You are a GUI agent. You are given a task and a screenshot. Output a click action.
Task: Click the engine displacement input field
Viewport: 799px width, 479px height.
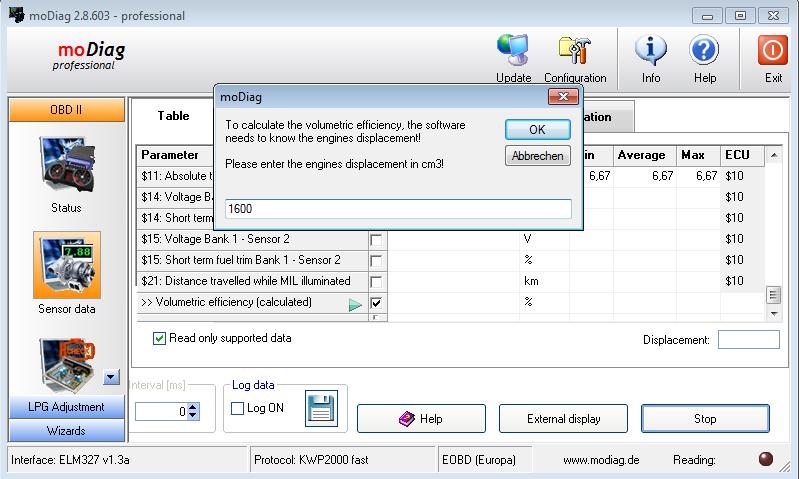tap(398, 209)
